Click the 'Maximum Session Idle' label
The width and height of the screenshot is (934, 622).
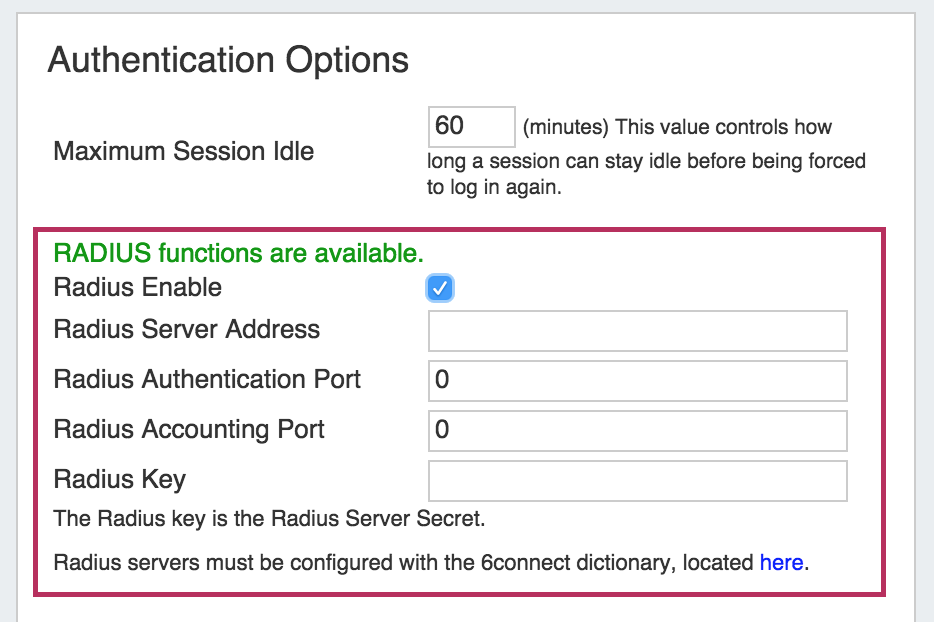[x=184, y=152]
